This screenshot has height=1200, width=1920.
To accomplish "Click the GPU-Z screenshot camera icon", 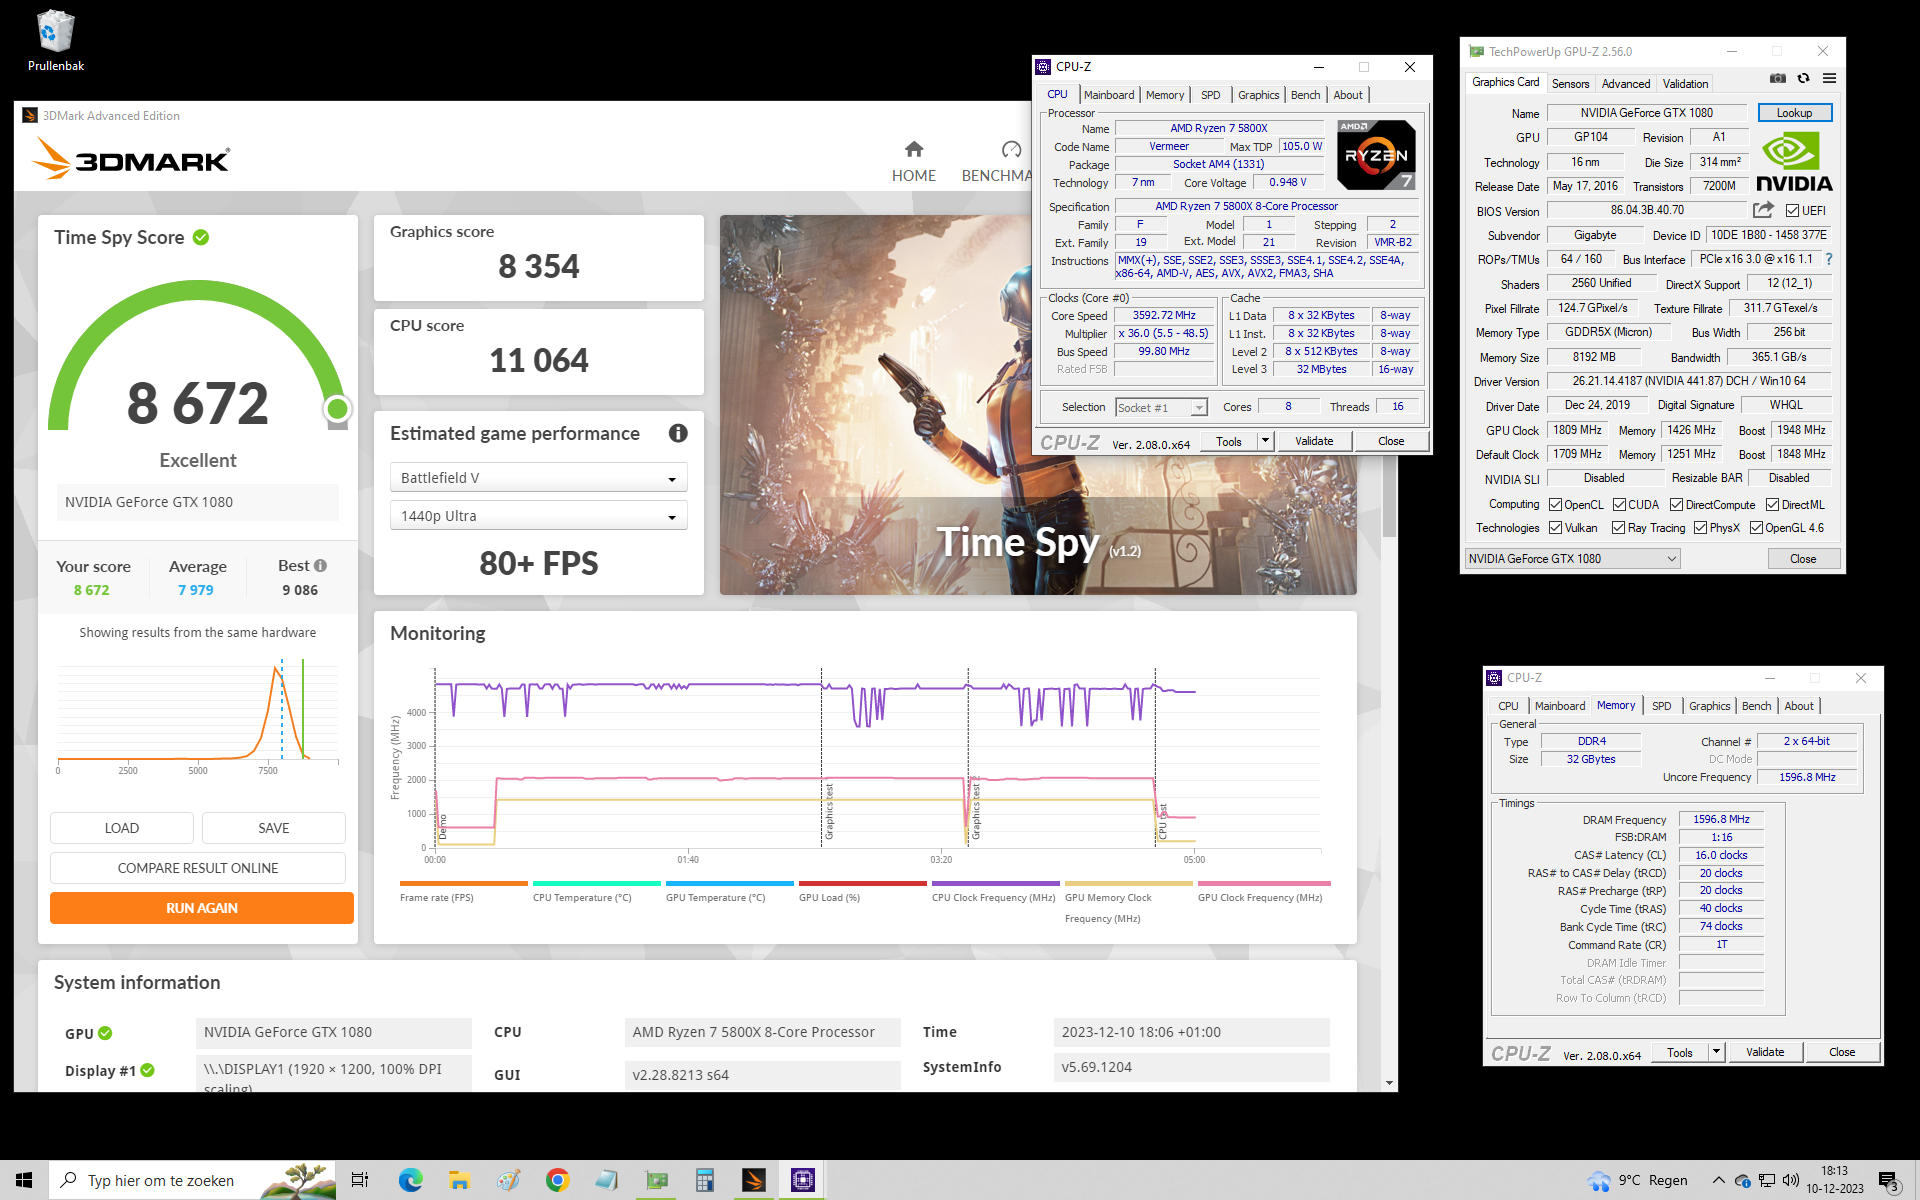I will 1777,78.
